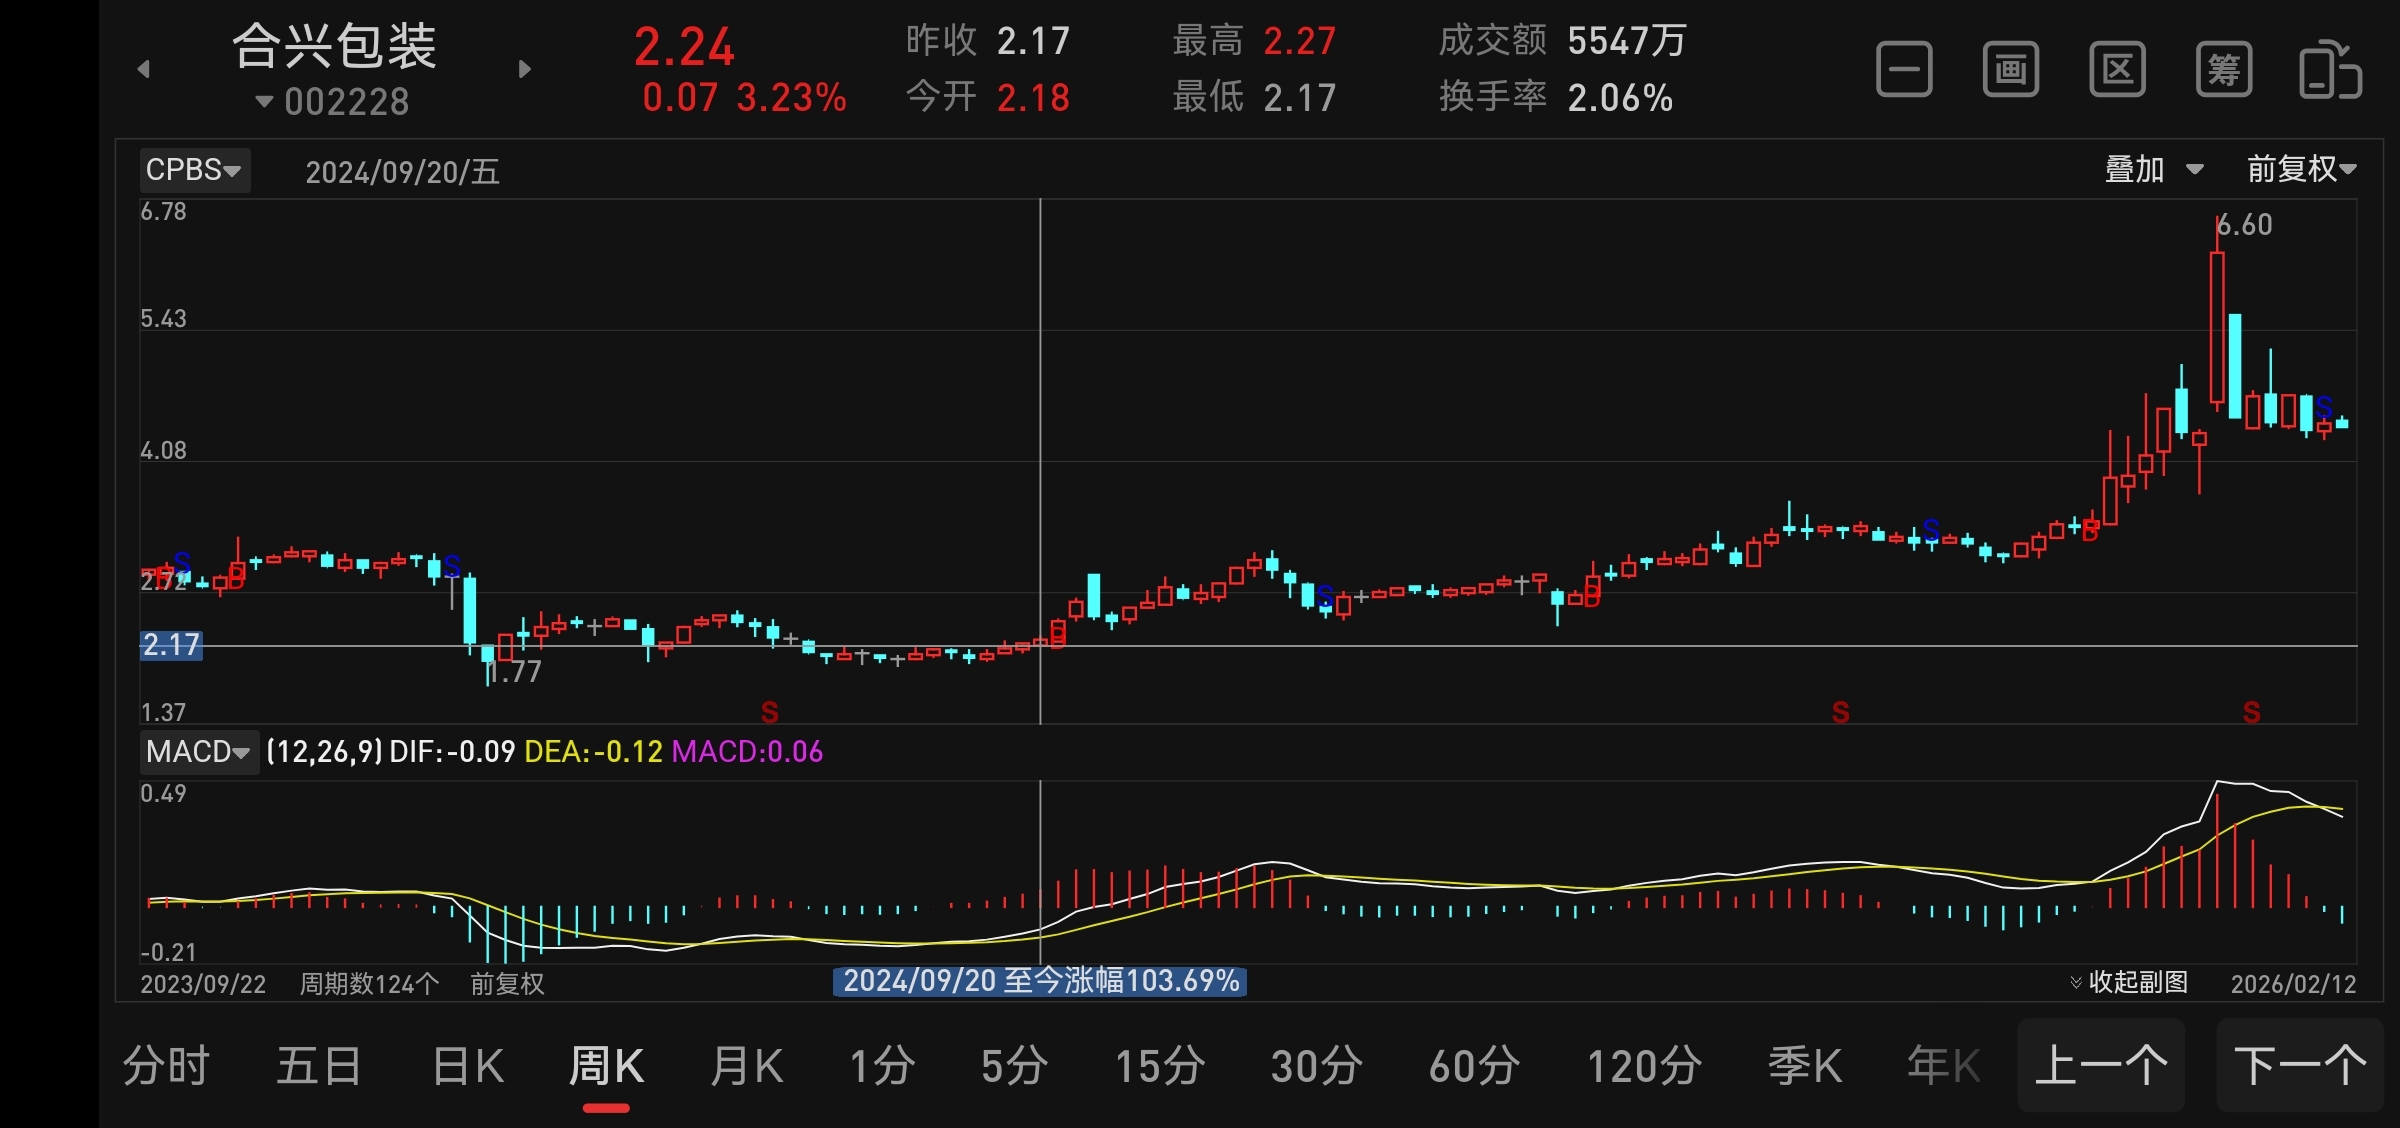Click the 2.17 price level label

pos(171,645)
